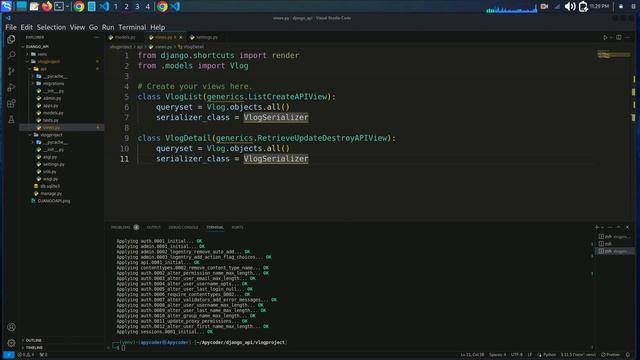Click the new terminal plus icon
This screenshot has height=360, width=640.
point(597,227)
